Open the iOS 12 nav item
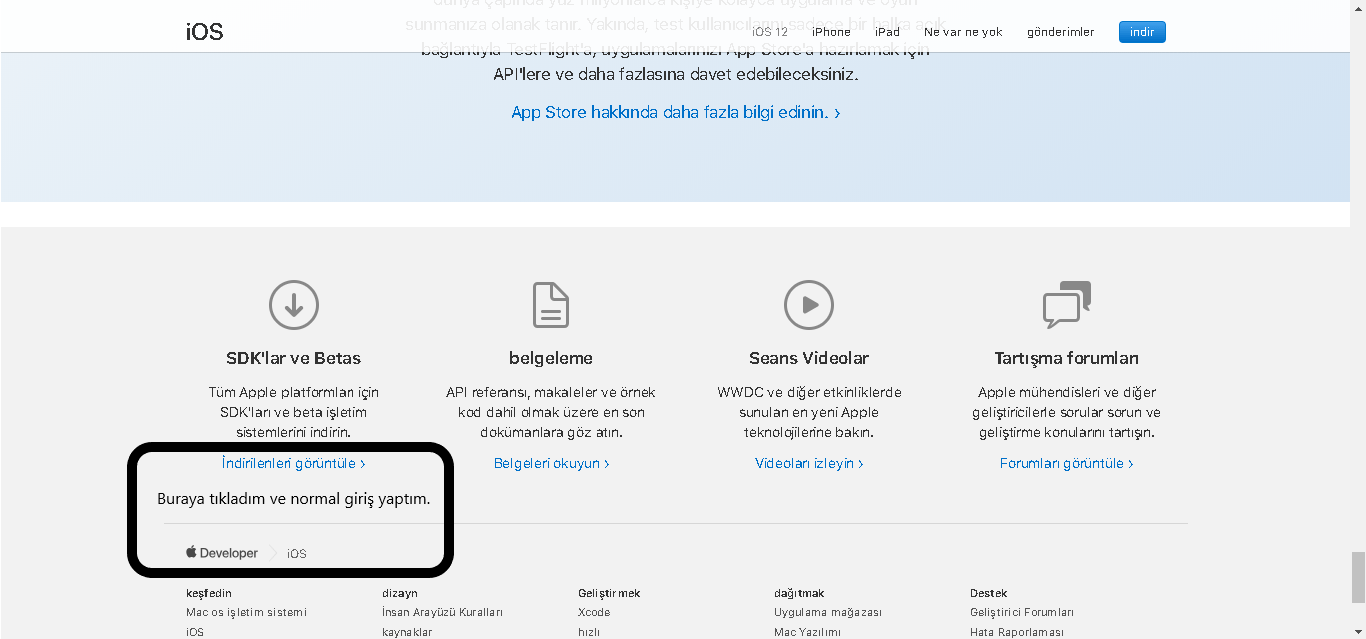The height and width of the screenshot is (639, 1366). (x=770, y=32)
